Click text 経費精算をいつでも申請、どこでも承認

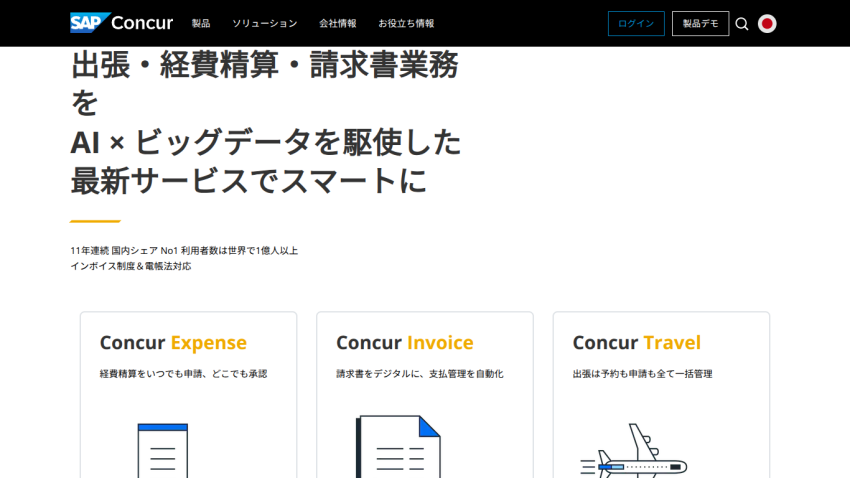coord(183,374)
